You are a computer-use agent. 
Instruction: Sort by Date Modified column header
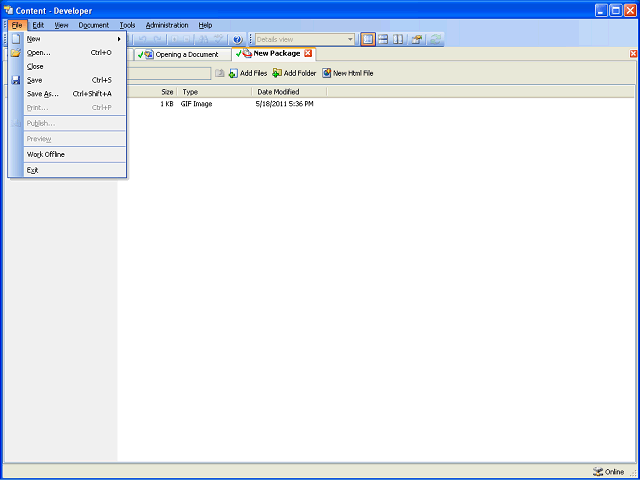(289, 92)
